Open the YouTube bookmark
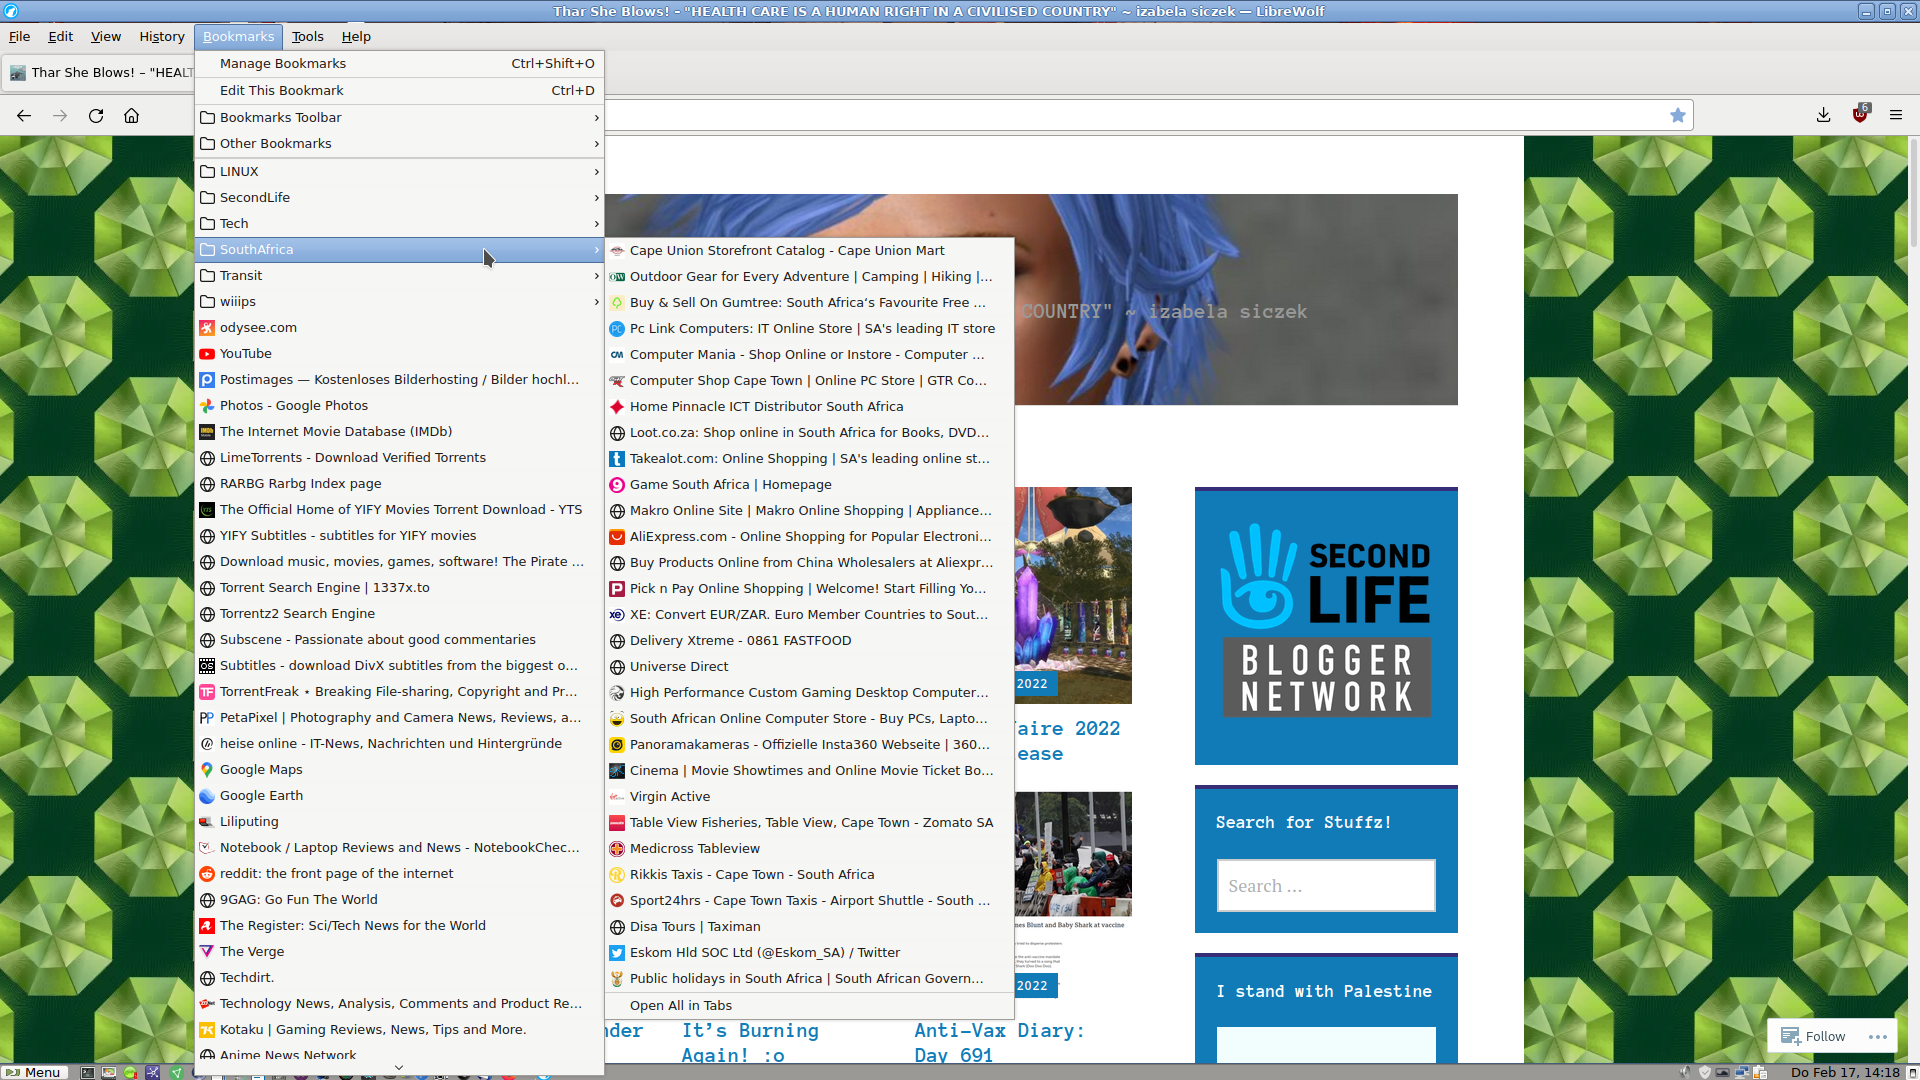This screenshot has width=1920, height=1080. (400, 354)
